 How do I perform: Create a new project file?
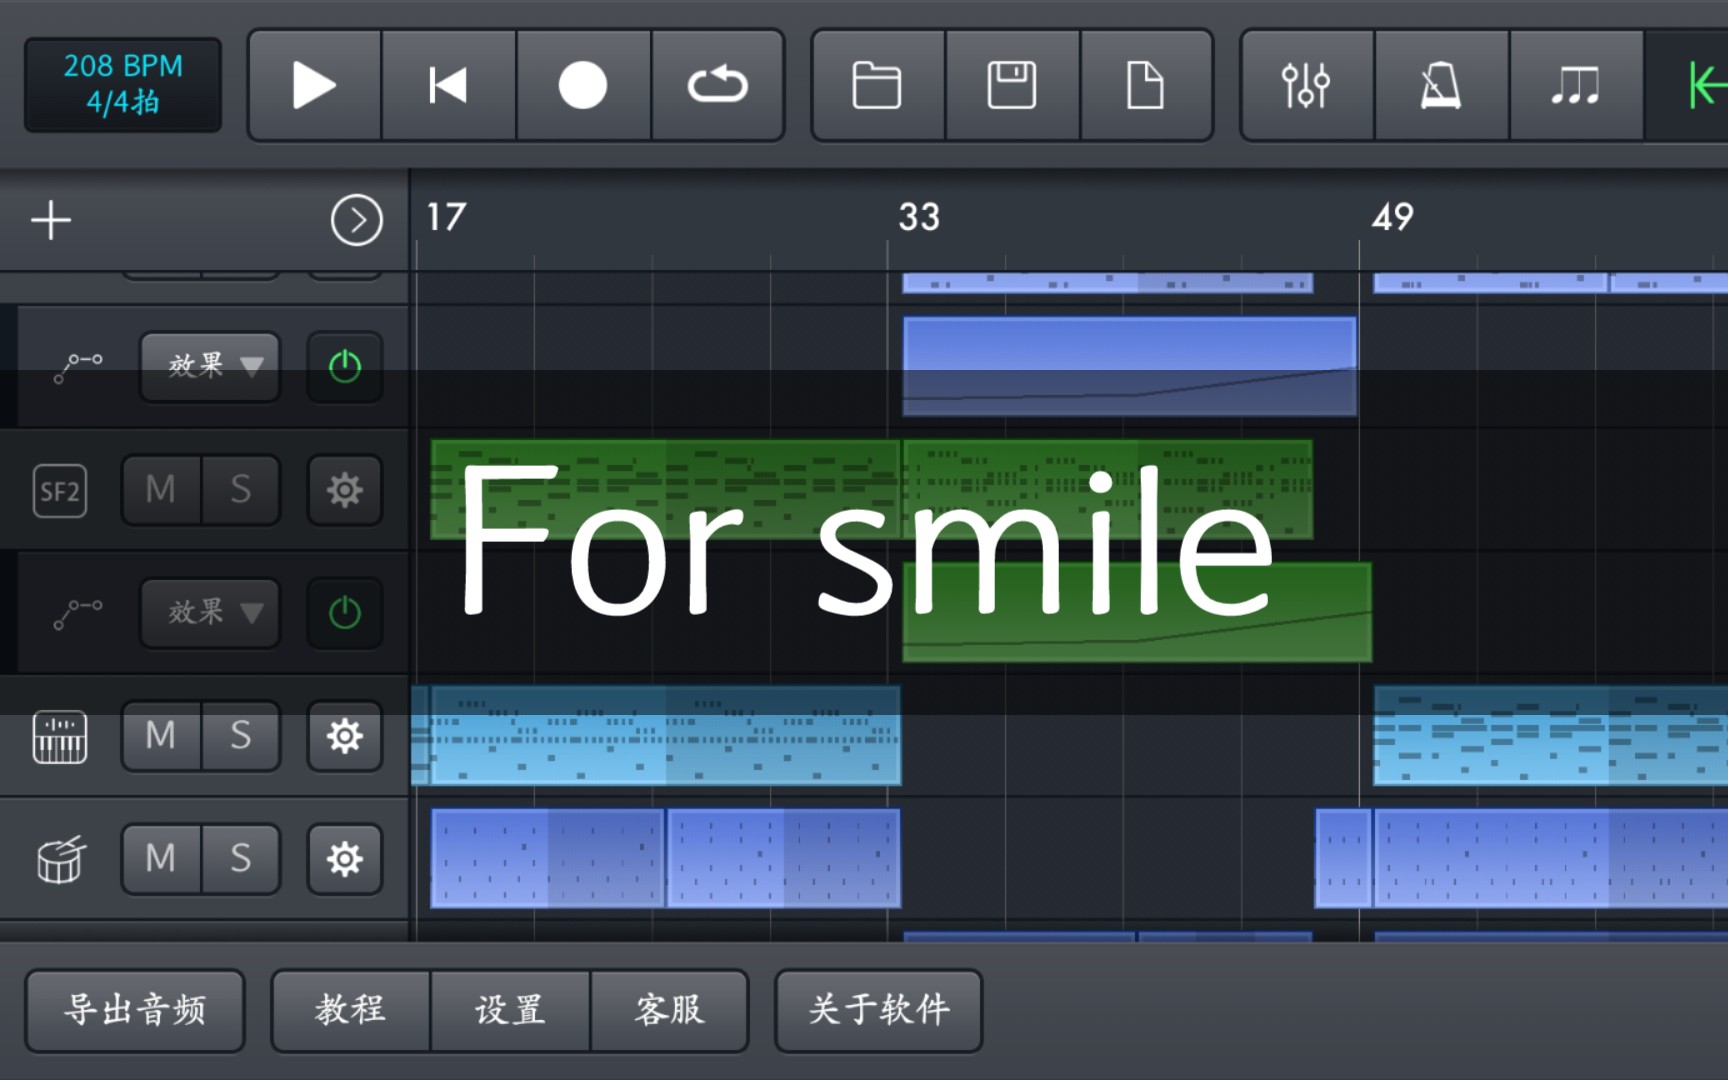[x=1146, y=85]
